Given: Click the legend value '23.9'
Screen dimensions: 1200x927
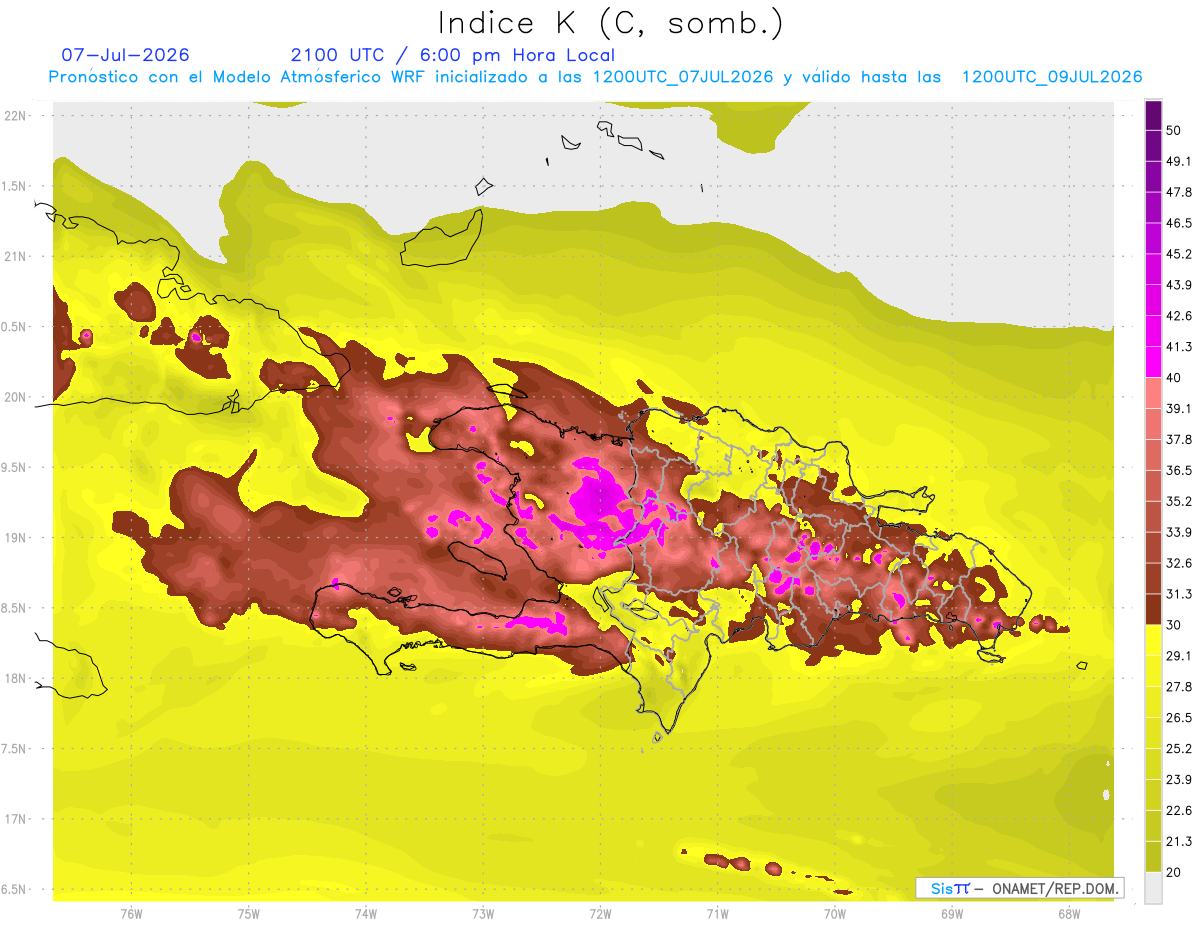Looking at the screenshot, I should [1179, 779].
